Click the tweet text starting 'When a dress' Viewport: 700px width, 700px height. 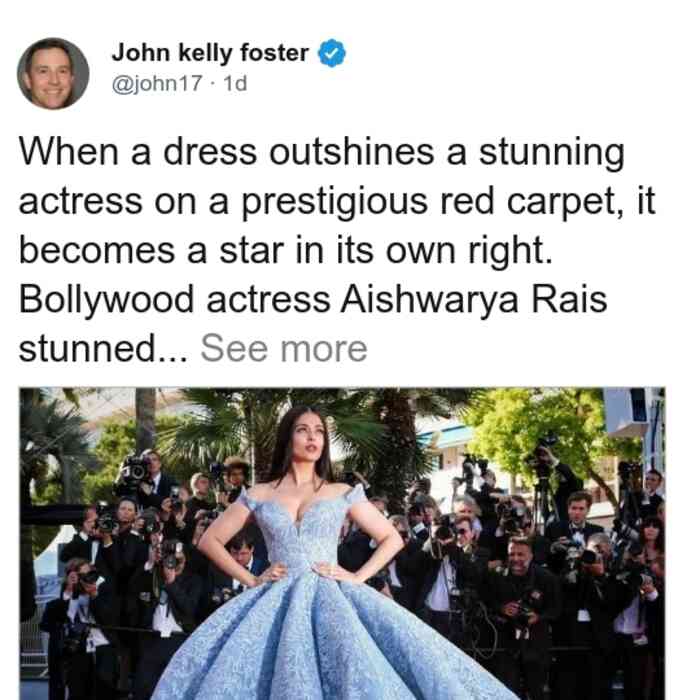[x=337, y=250]
